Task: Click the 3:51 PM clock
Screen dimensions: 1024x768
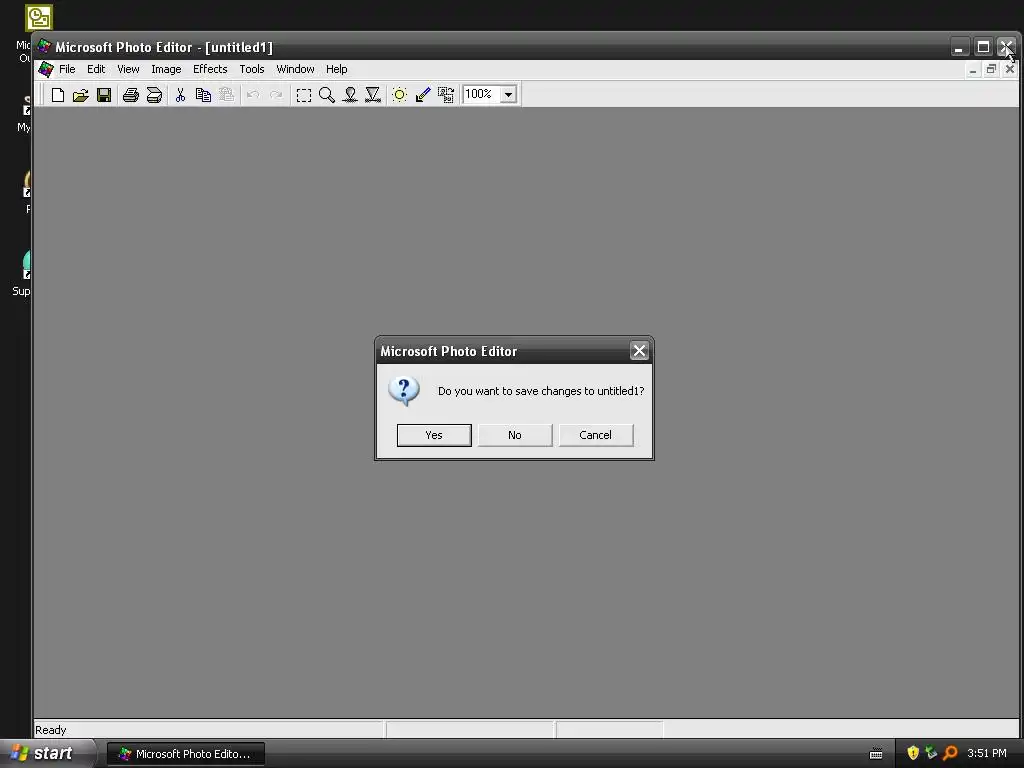Action: pyautogui.click(x=987, y=754)
